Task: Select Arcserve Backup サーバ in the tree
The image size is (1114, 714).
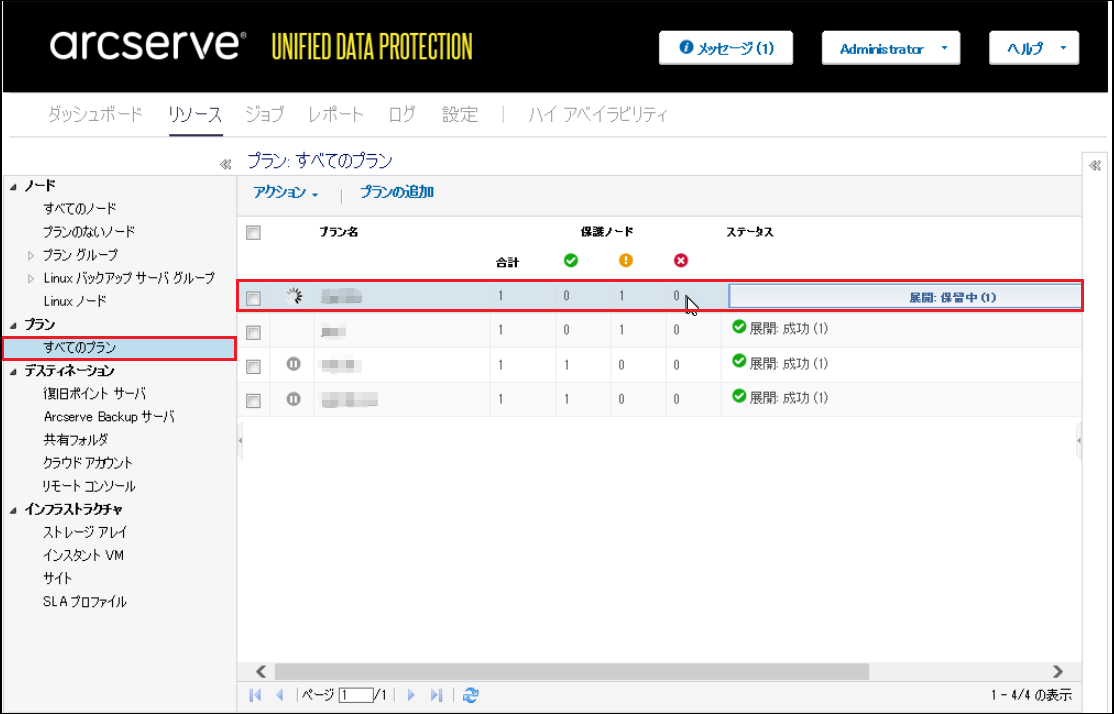Action: point(109,417)
